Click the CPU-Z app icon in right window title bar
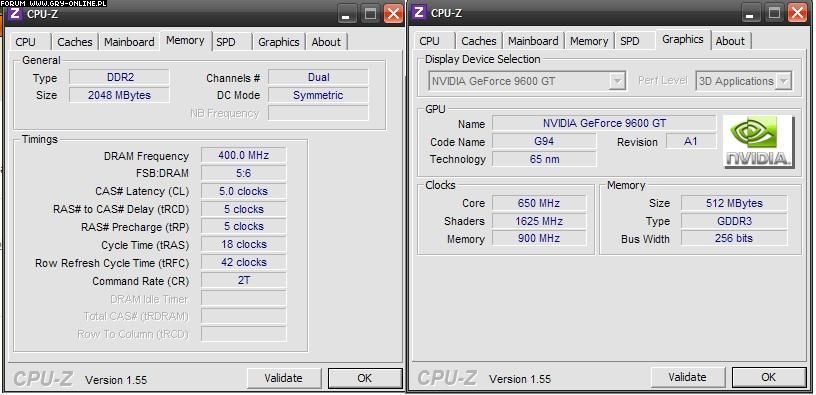Screen dimensions: 816x395 click(419, 12)
